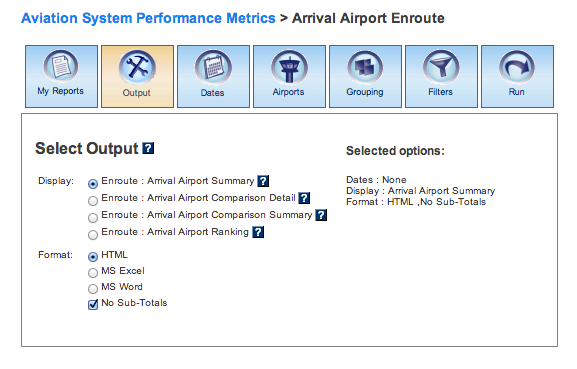Open the Grouping squares icon
The height and width of the screenshot is (369, 577).
click(365, 67)
